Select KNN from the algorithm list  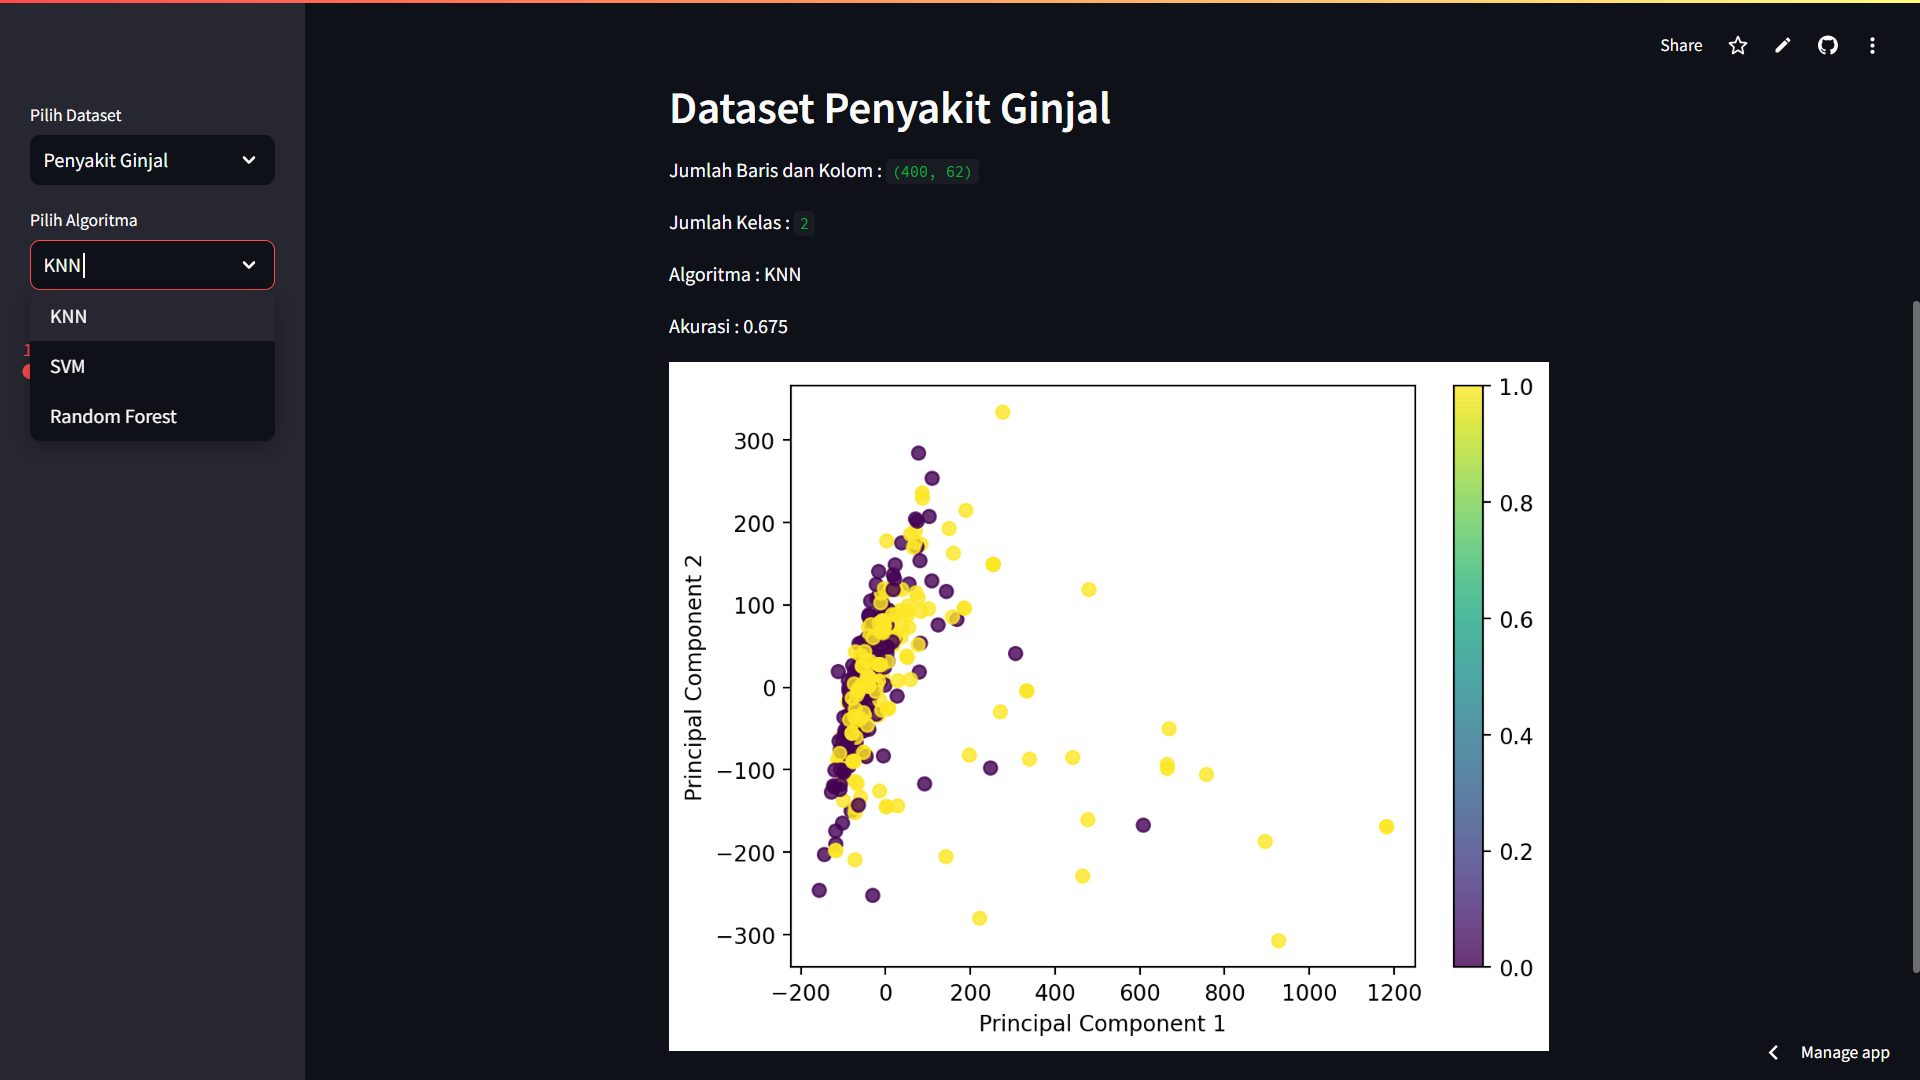click(x=152, y=316)
